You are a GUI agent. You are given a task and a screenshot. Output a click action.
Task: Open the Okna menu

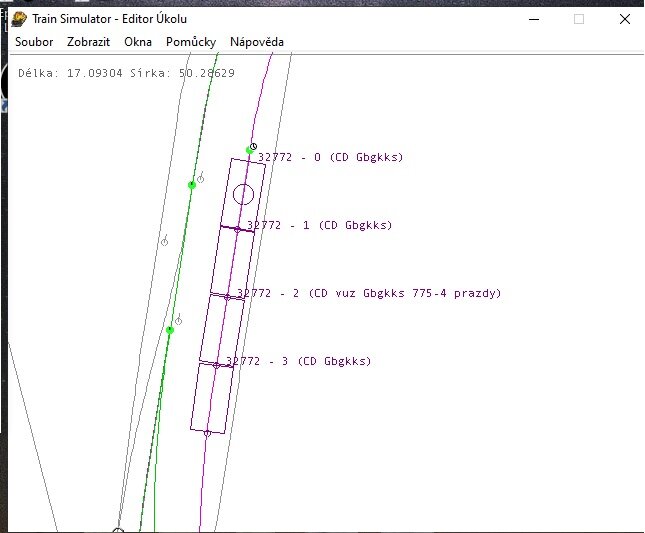pos(138,42)
